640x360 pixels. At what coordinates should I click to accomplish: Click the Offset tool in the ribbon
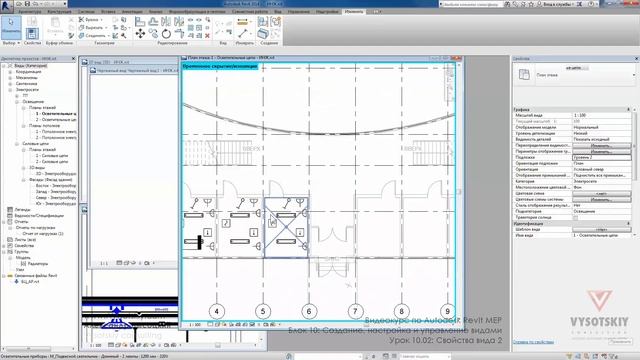(153, 21)
